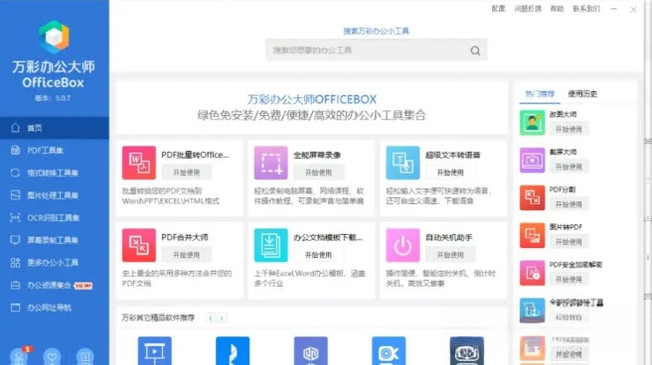Start using 办公文档模板下载 tool

pyautogui.click(x=319, y=255)
